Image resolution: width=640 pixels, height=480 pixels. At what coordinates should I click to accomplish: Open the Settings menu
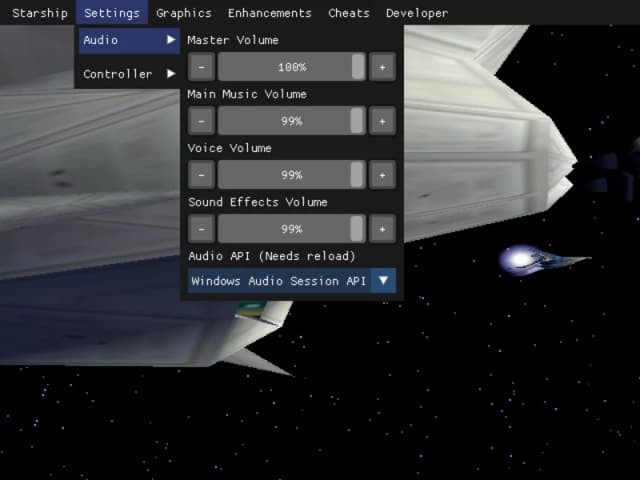click(112, 13)
